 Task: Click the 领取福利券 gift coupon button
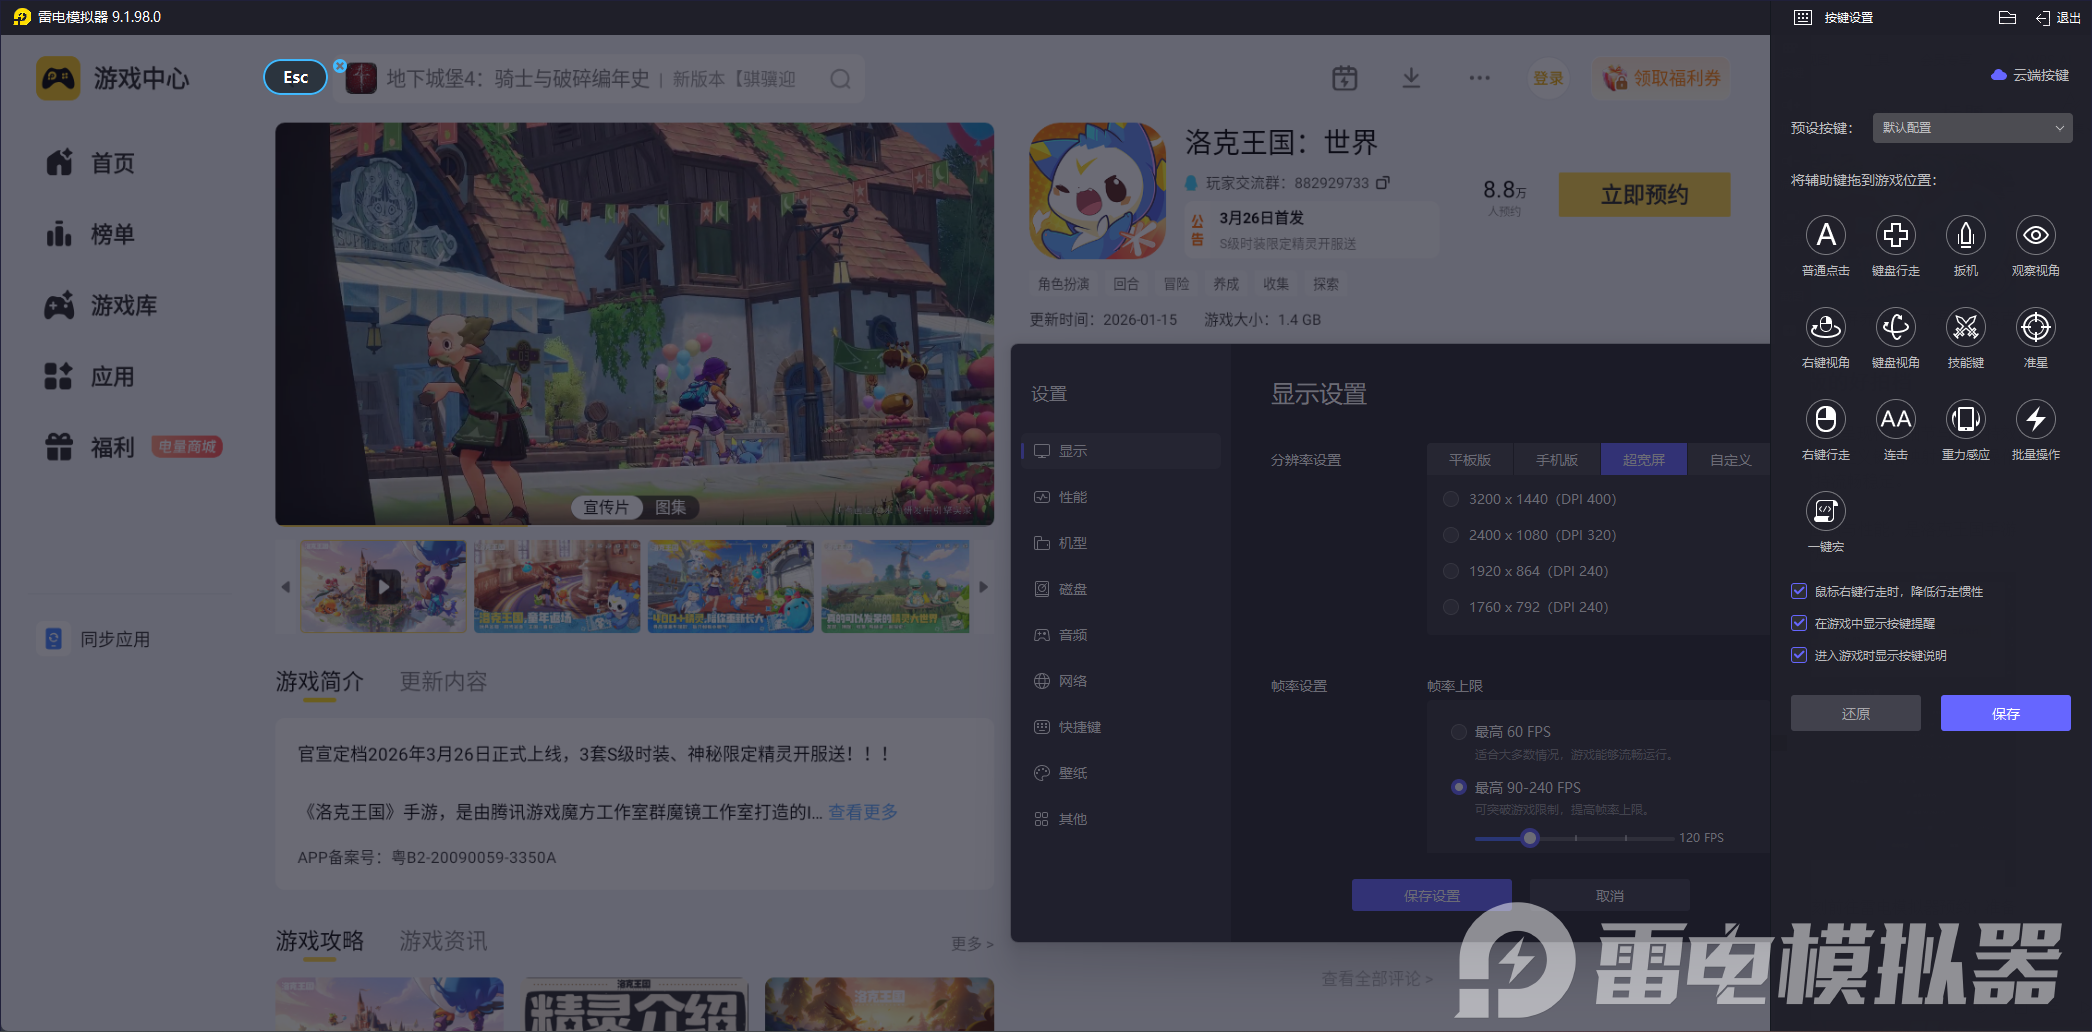point(1661,78)
